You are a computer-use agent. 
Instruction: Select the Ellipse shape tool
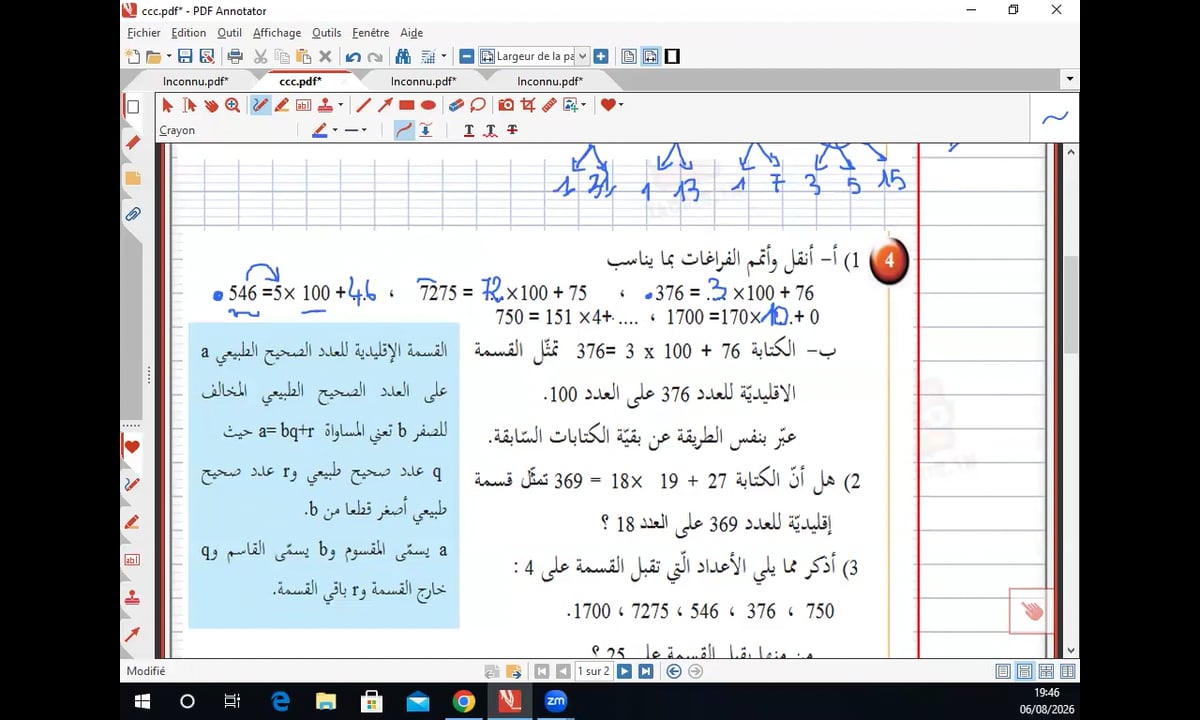click(428, 105)
